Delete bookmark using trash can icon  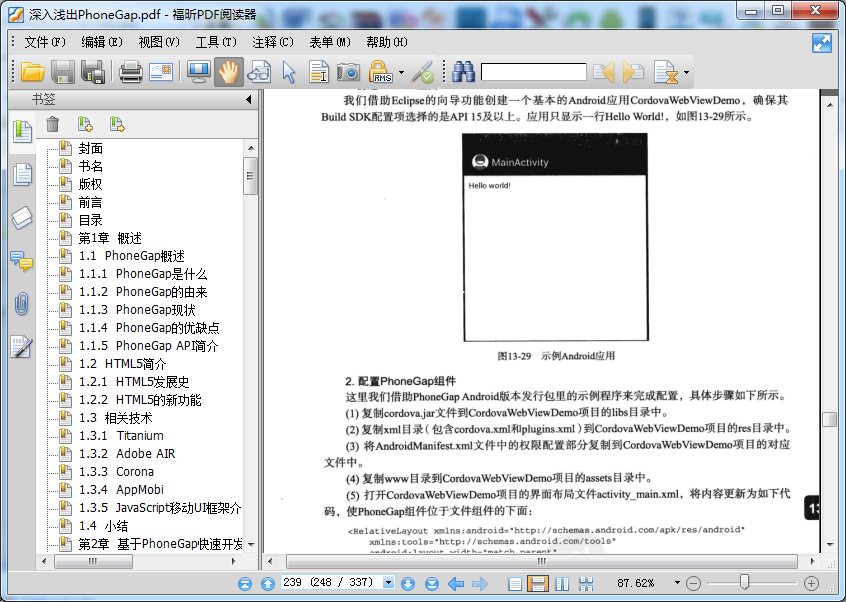click(x=52, y=124)
